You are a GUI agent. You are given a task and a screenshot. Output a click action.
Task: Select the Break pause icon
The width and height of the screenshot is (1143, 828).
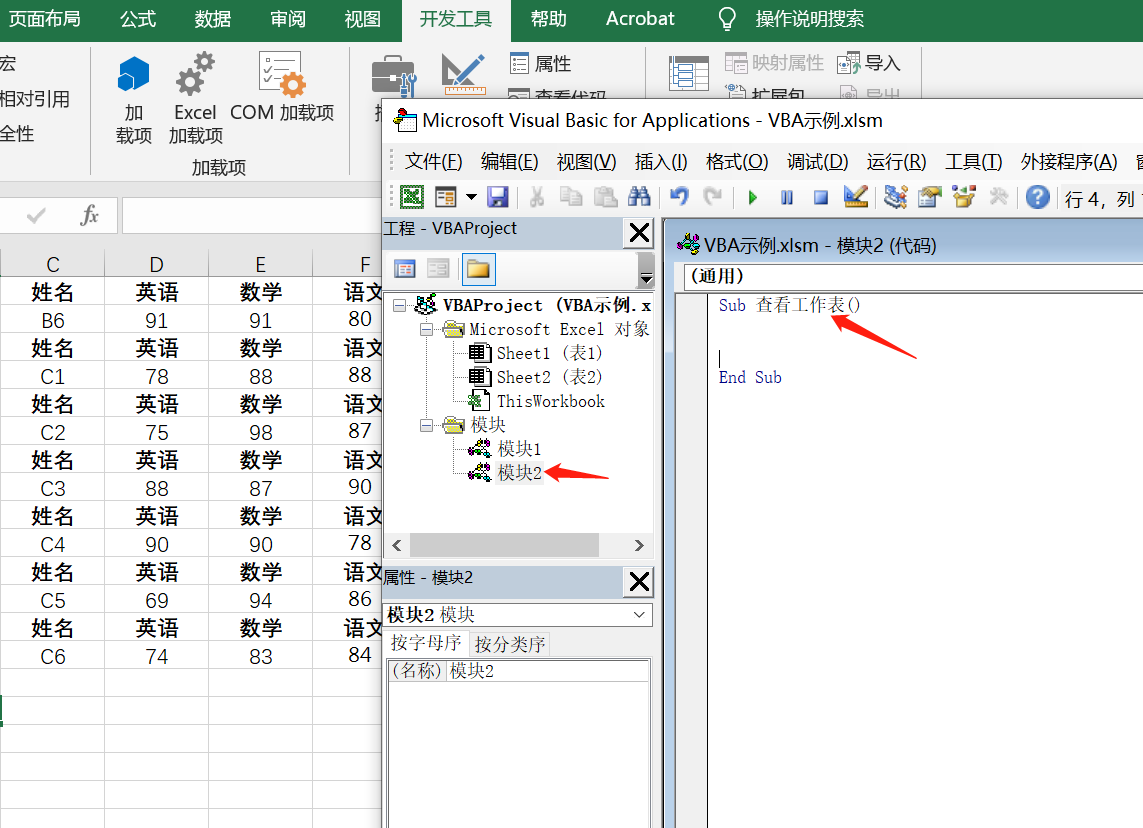click(787, 196)
